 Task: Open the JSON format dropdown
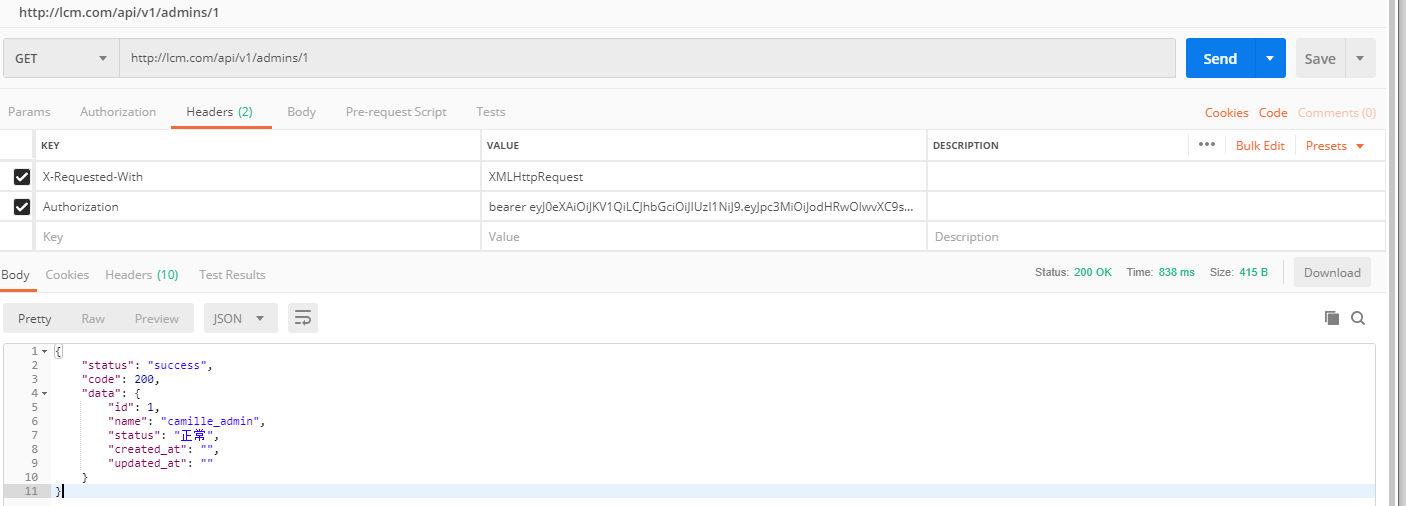pos(240,318)
